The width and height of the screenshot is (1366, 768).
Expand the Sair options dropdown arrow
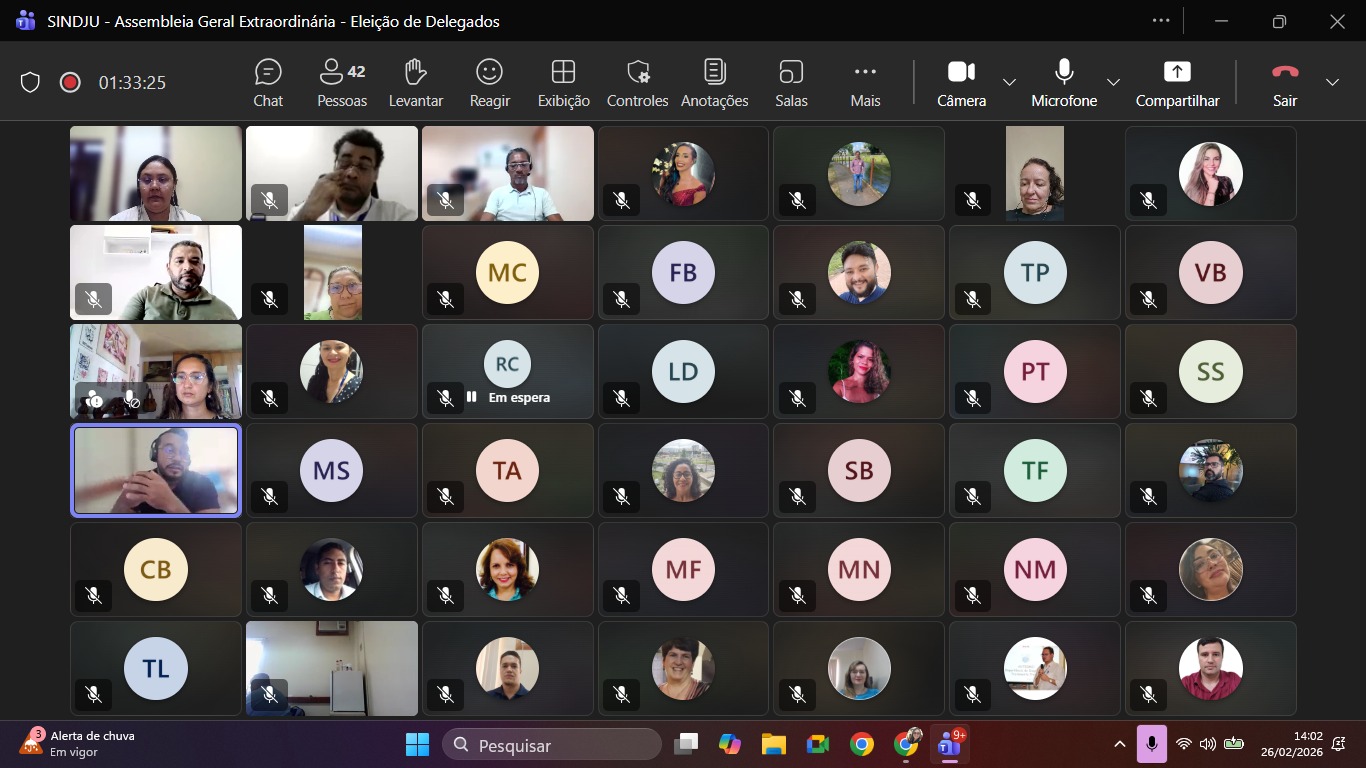(1332, 82)
